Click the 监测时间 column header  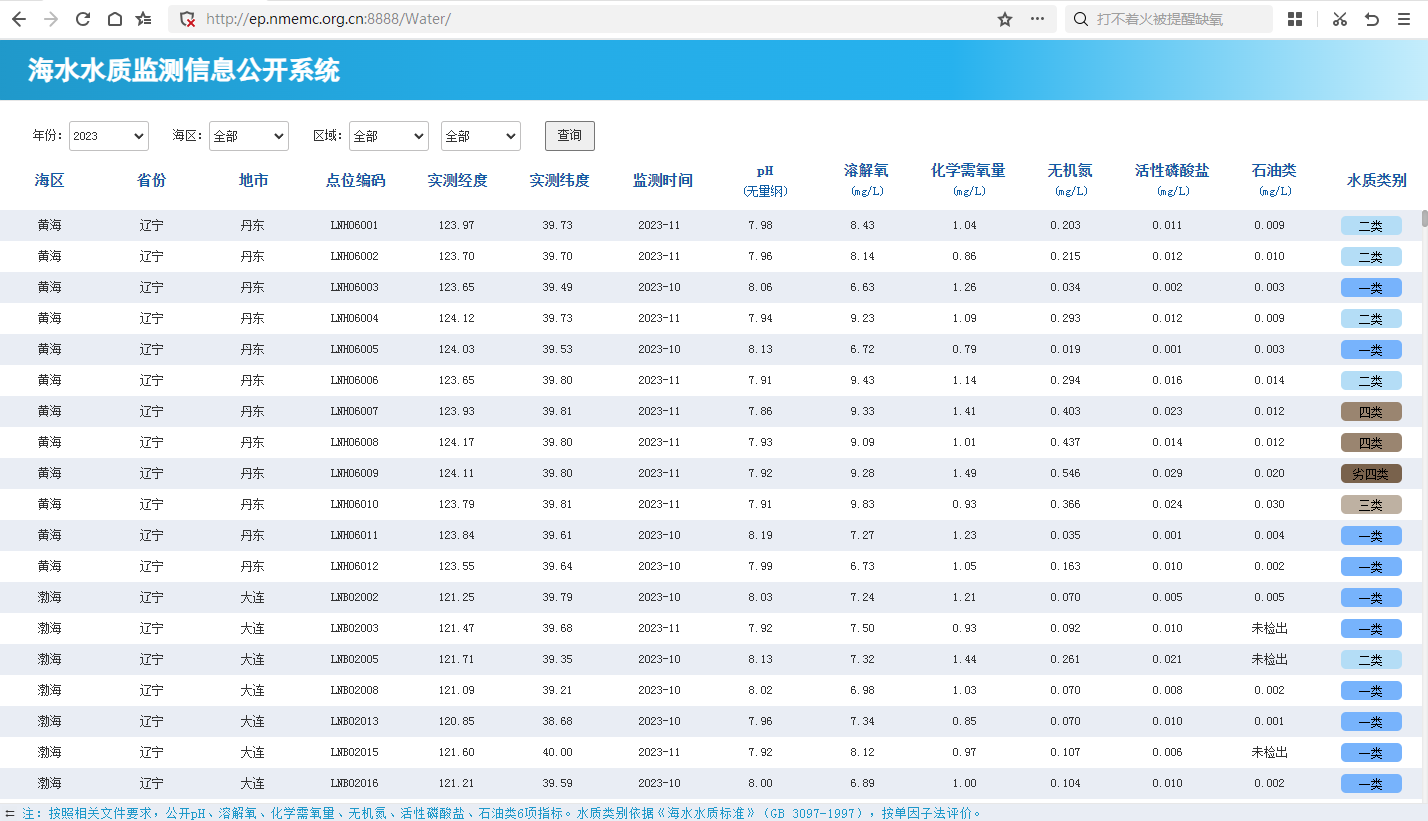click(x=662, y=181)
